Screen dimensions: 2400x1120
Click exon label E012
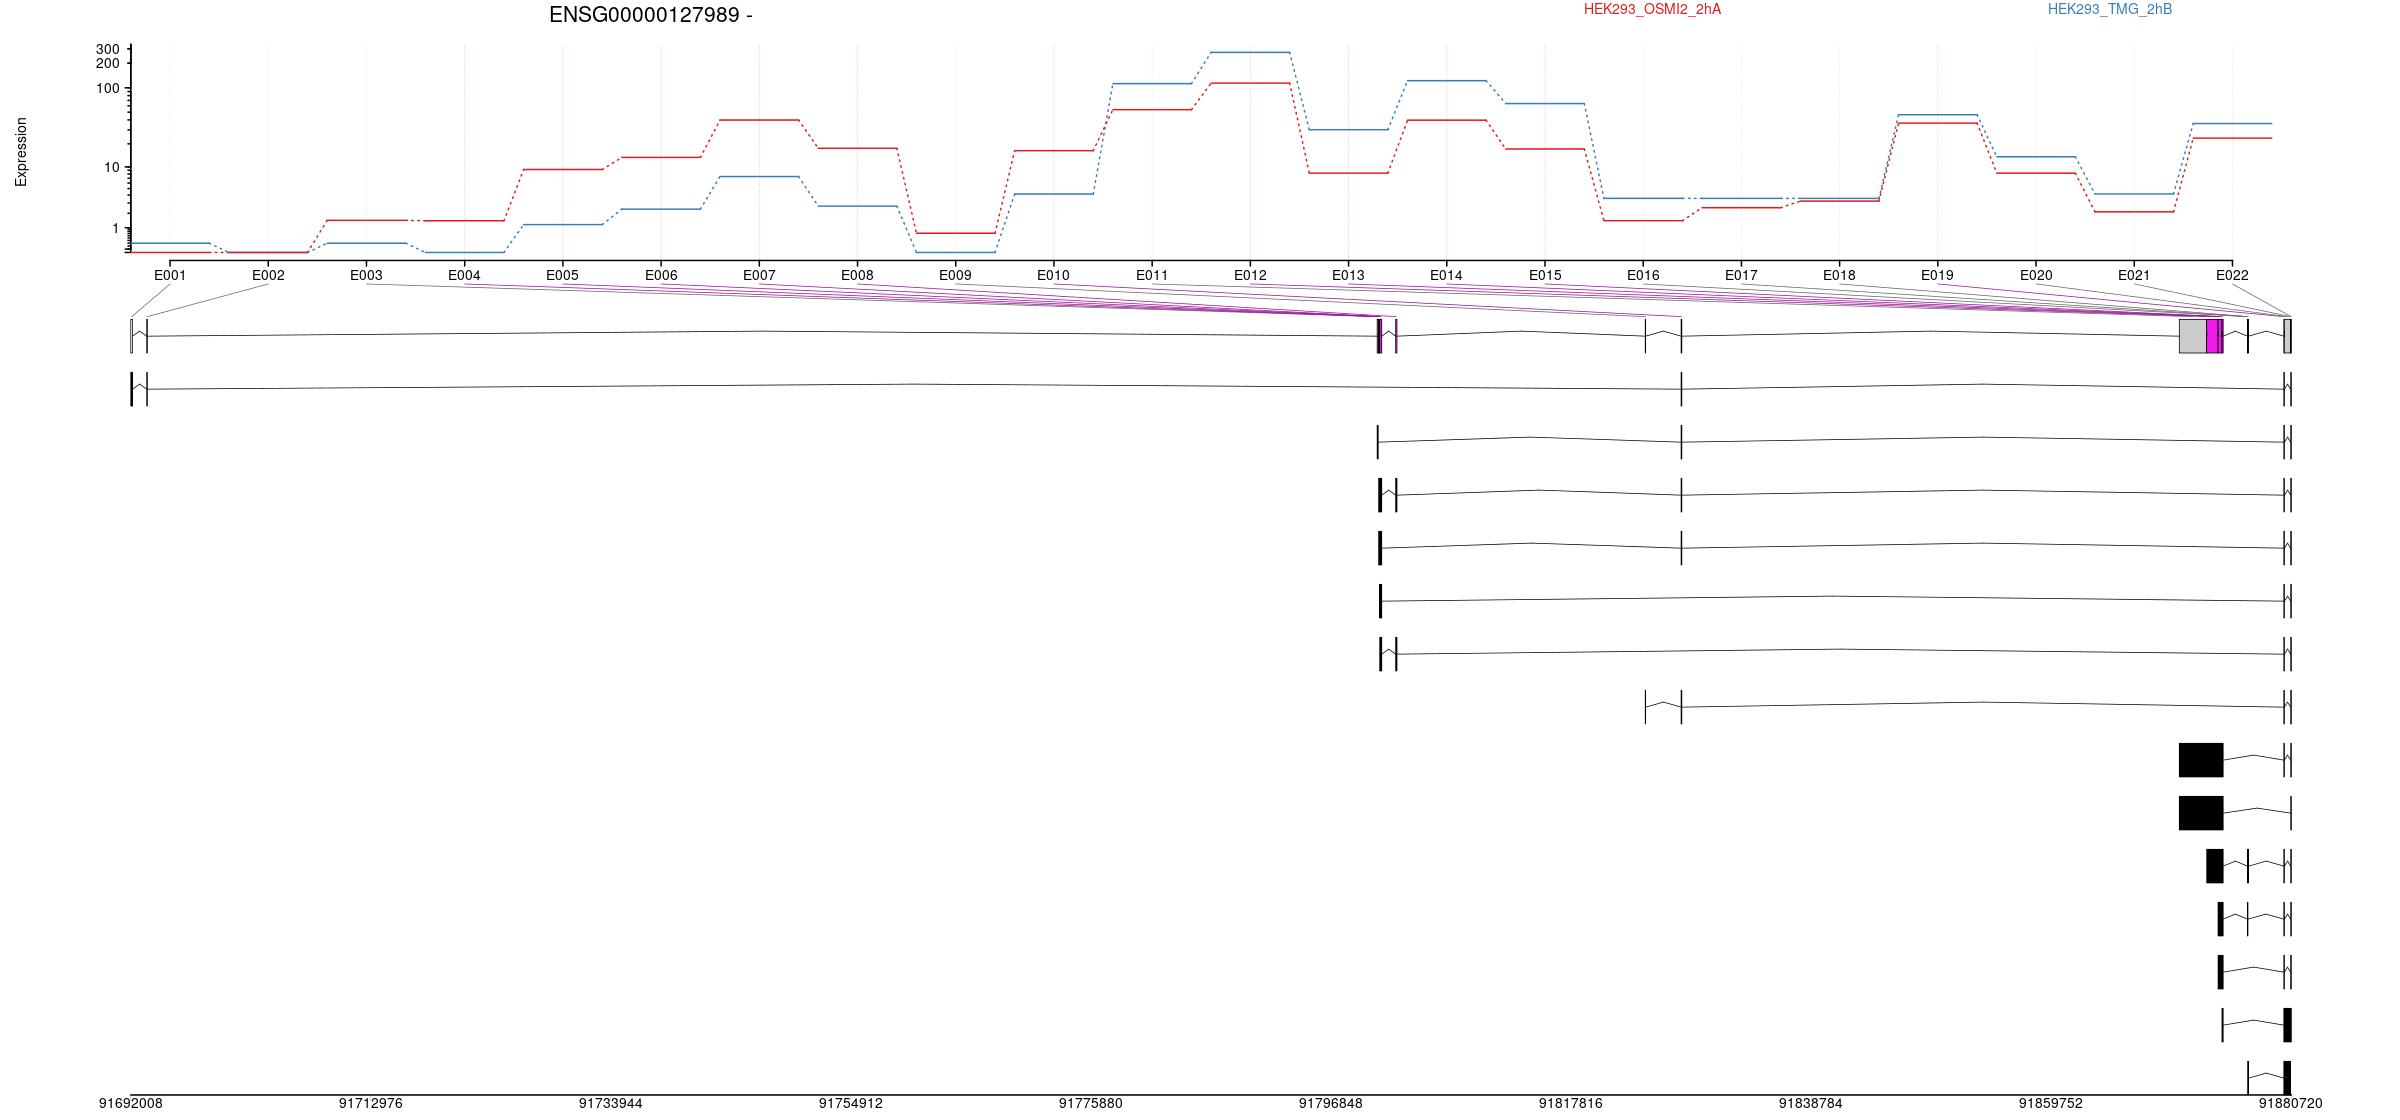pyautogui.click(x=1250, y=275)
